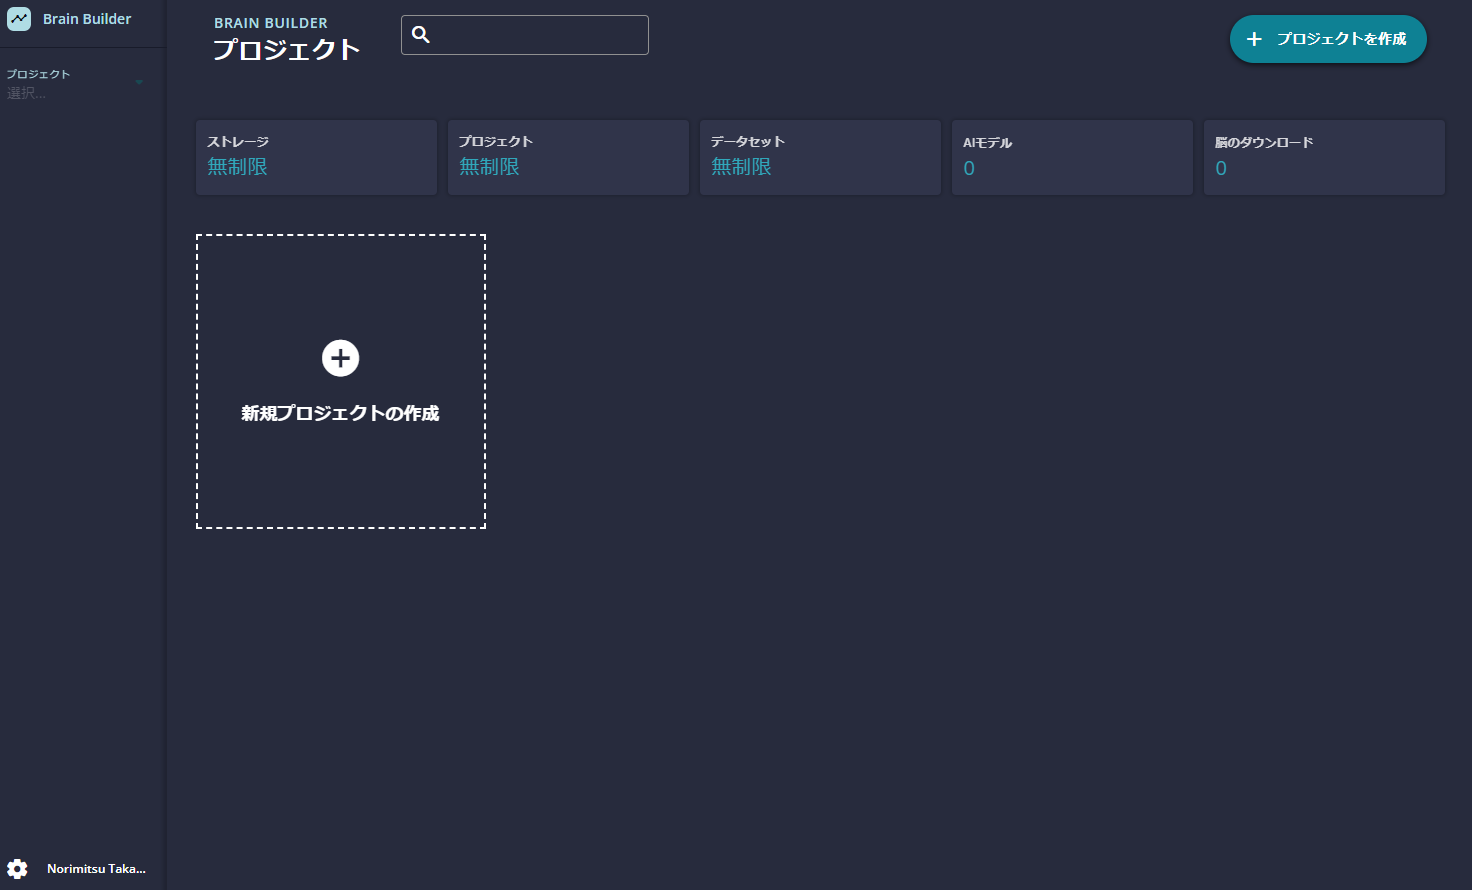Click the project search input field
The image size is (1472, 890).
pos(525,35)
